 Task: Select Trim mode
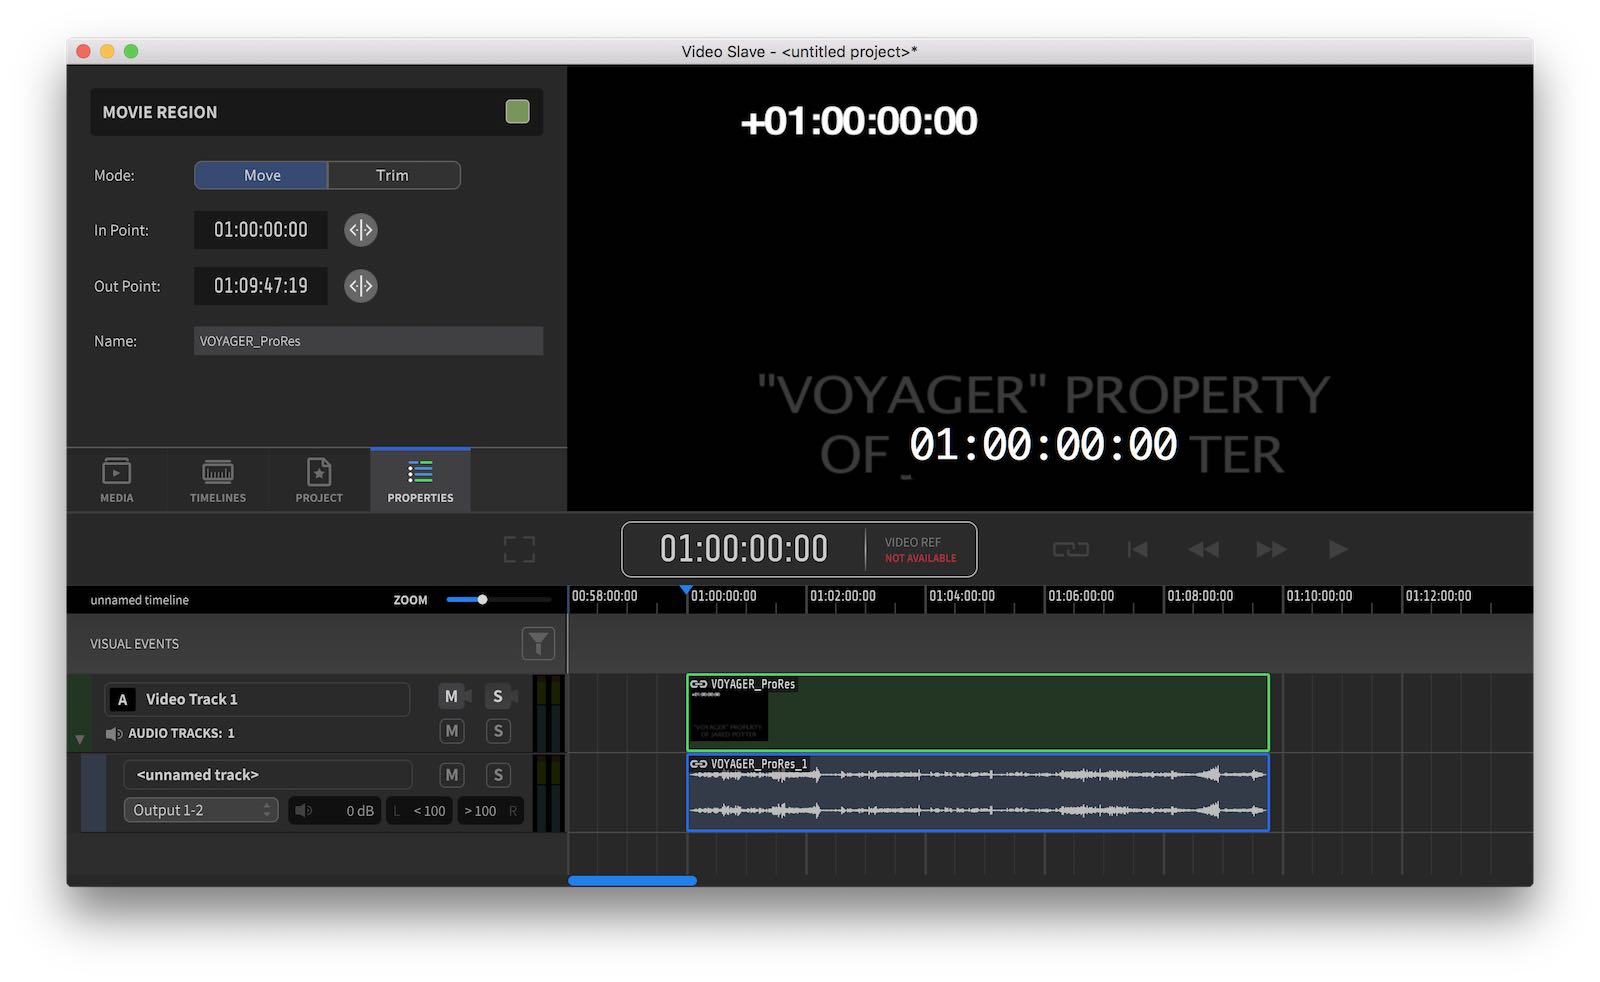[x=393, y=175]
